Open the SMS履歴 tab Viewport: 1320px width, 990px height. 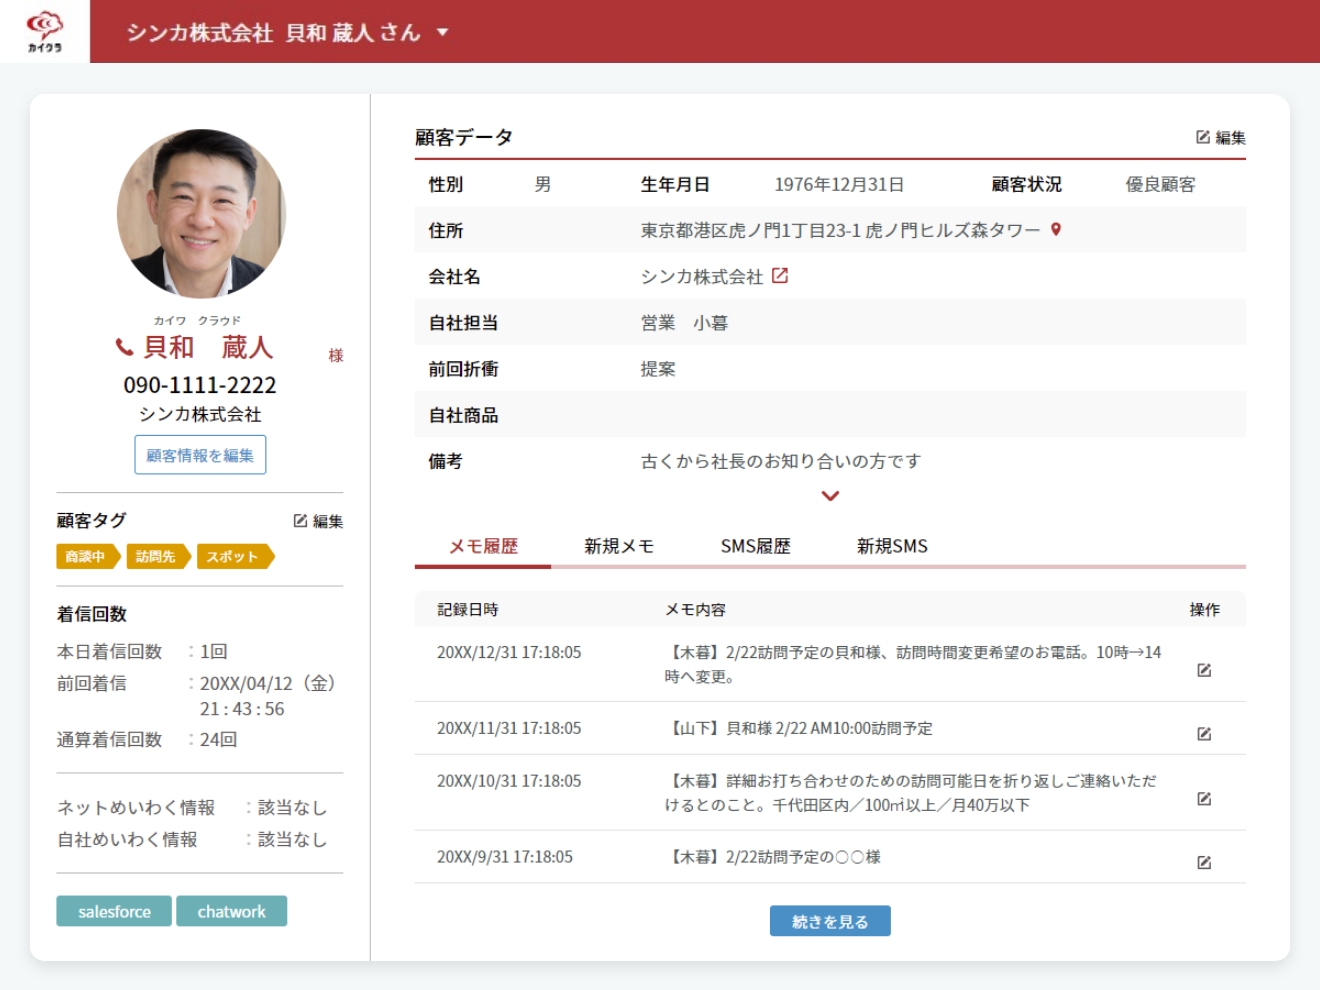tap(755, 546)
